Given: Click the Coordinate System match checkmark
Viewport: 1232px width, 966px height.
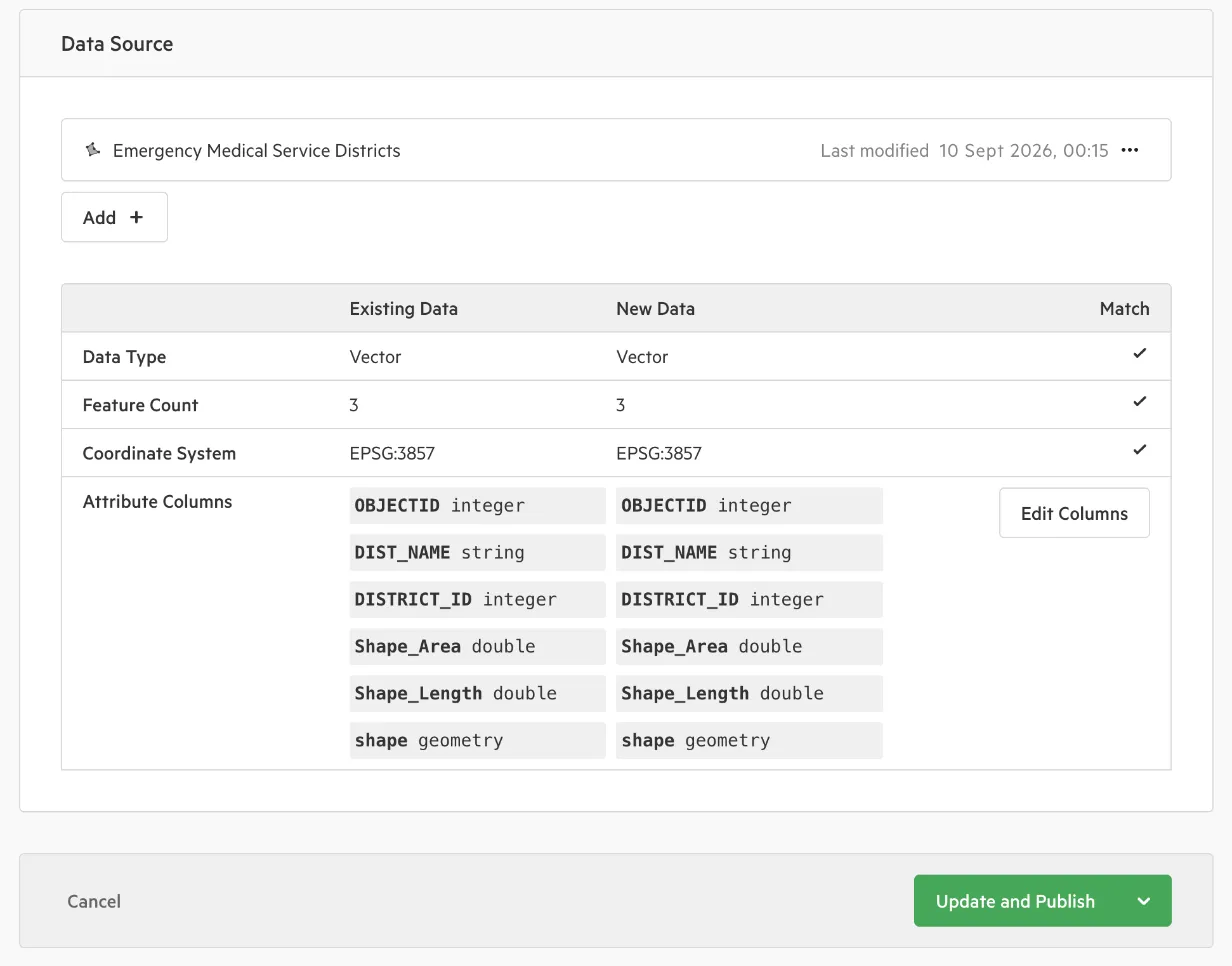Looking at the screenshot, I should pos(1139,450).
